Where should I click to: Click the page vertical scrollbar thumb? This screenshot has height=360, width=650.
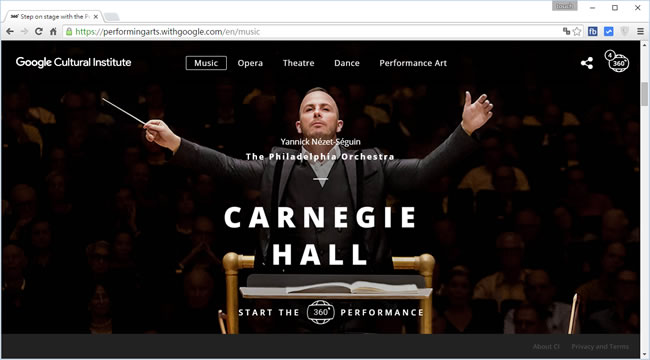tap(644, 94)
